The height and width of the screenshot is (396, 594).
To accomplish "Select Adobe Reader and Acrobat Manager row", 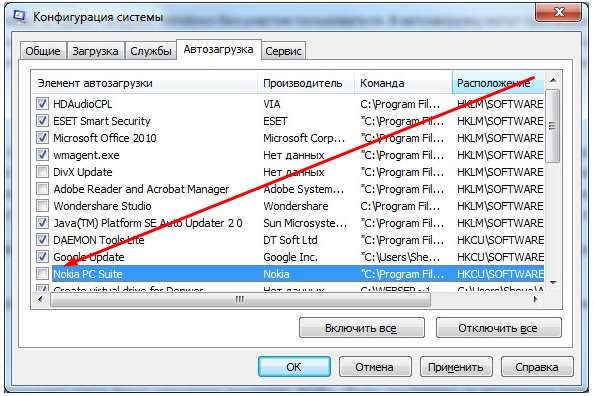I will [141, 189].
